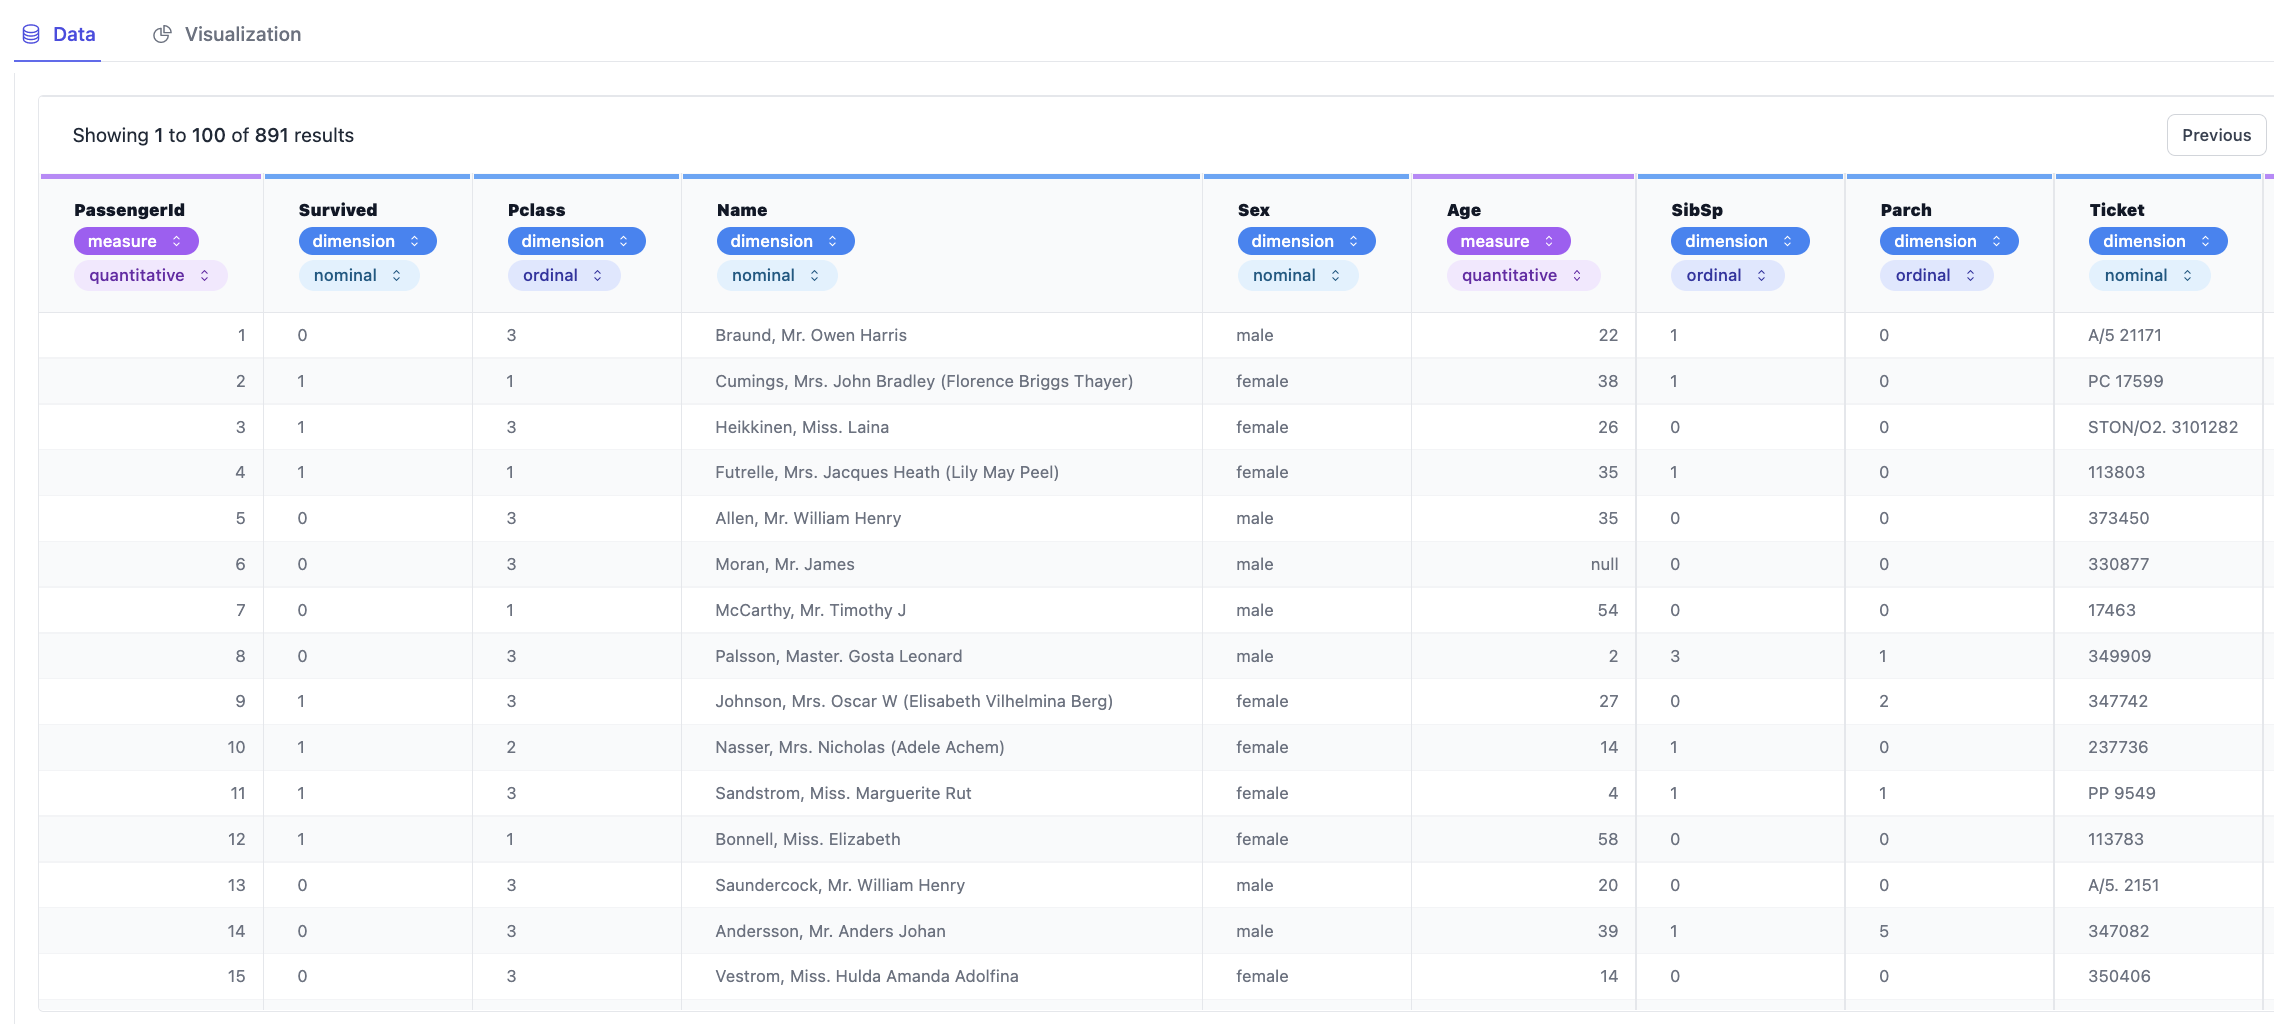The width and height of the screenshot is (2274, 1024).
Task: Click the null Age value
Action: tap(1604, 564)
